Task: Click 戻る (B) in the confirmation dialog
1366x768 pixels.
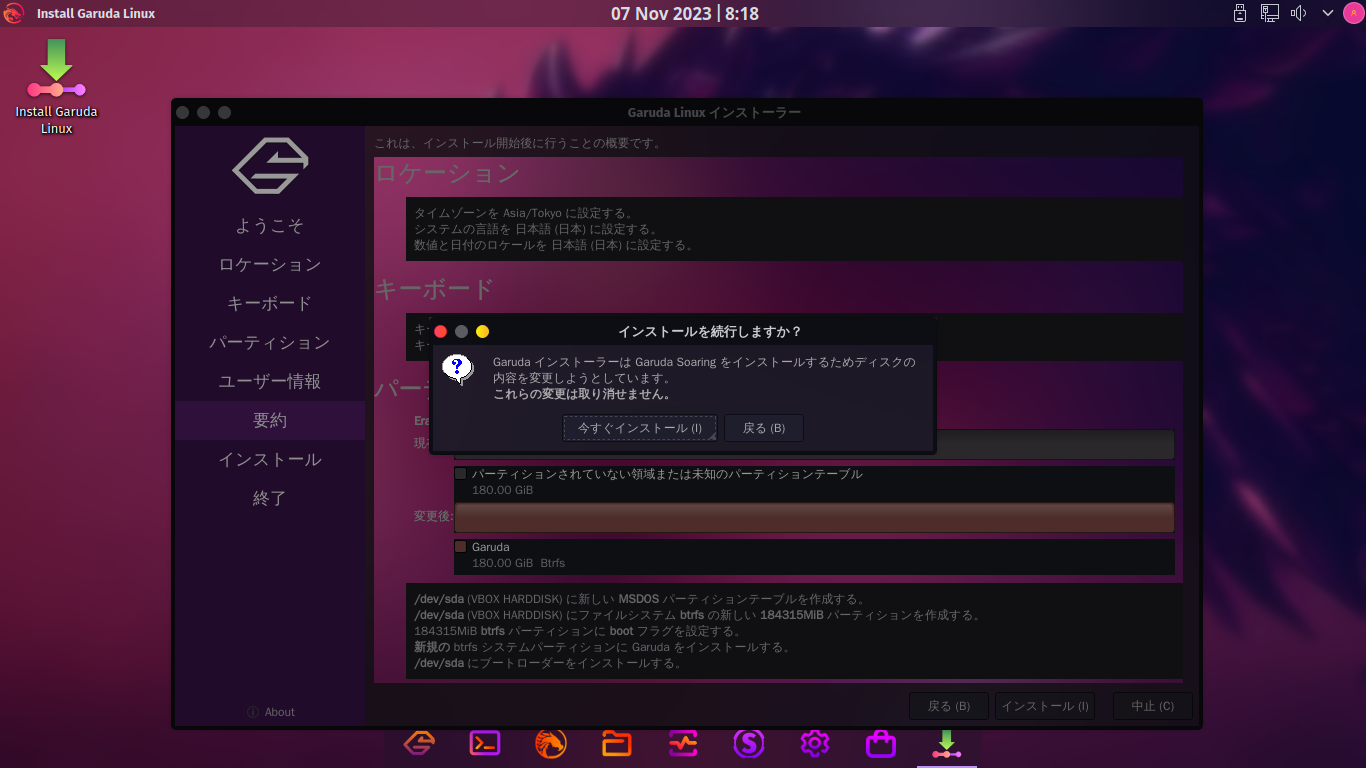Action: [764, 428]
